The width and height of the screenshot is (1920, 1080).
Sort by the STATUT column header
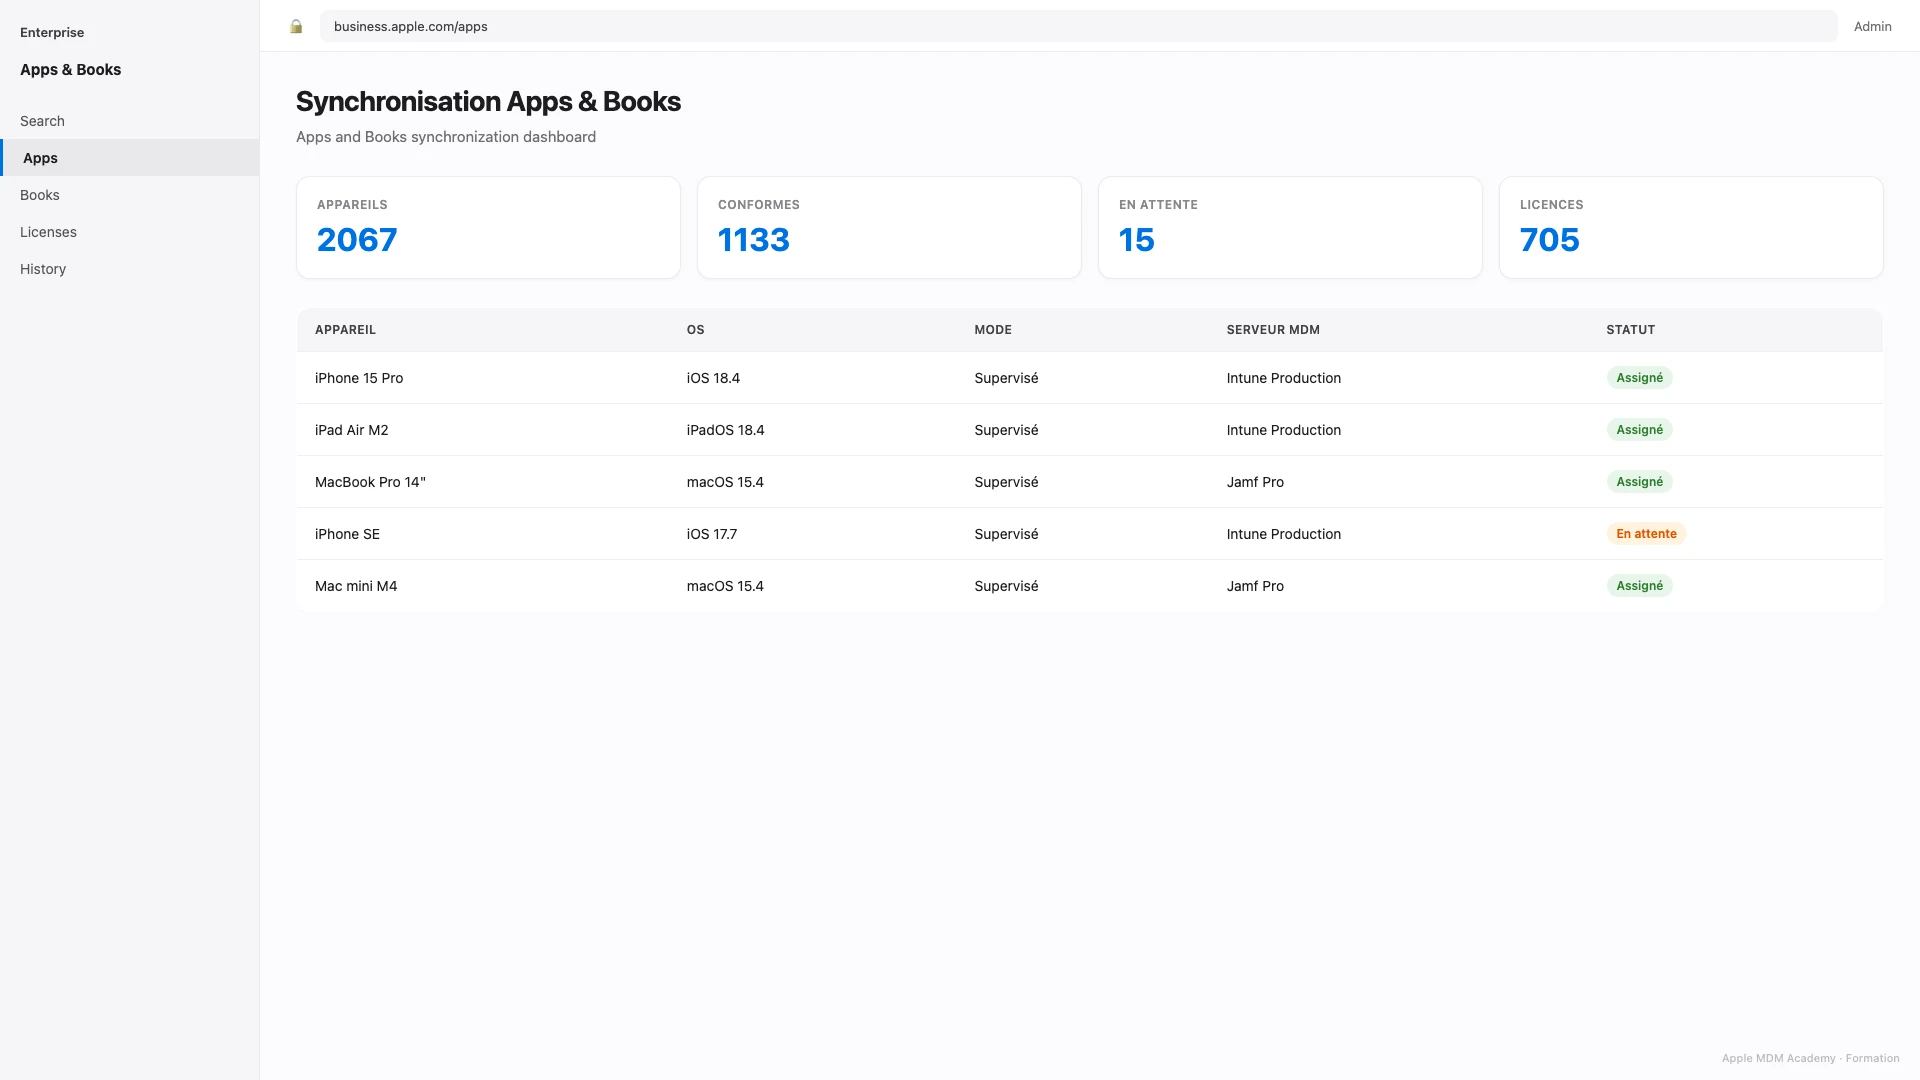[1630, 330]
